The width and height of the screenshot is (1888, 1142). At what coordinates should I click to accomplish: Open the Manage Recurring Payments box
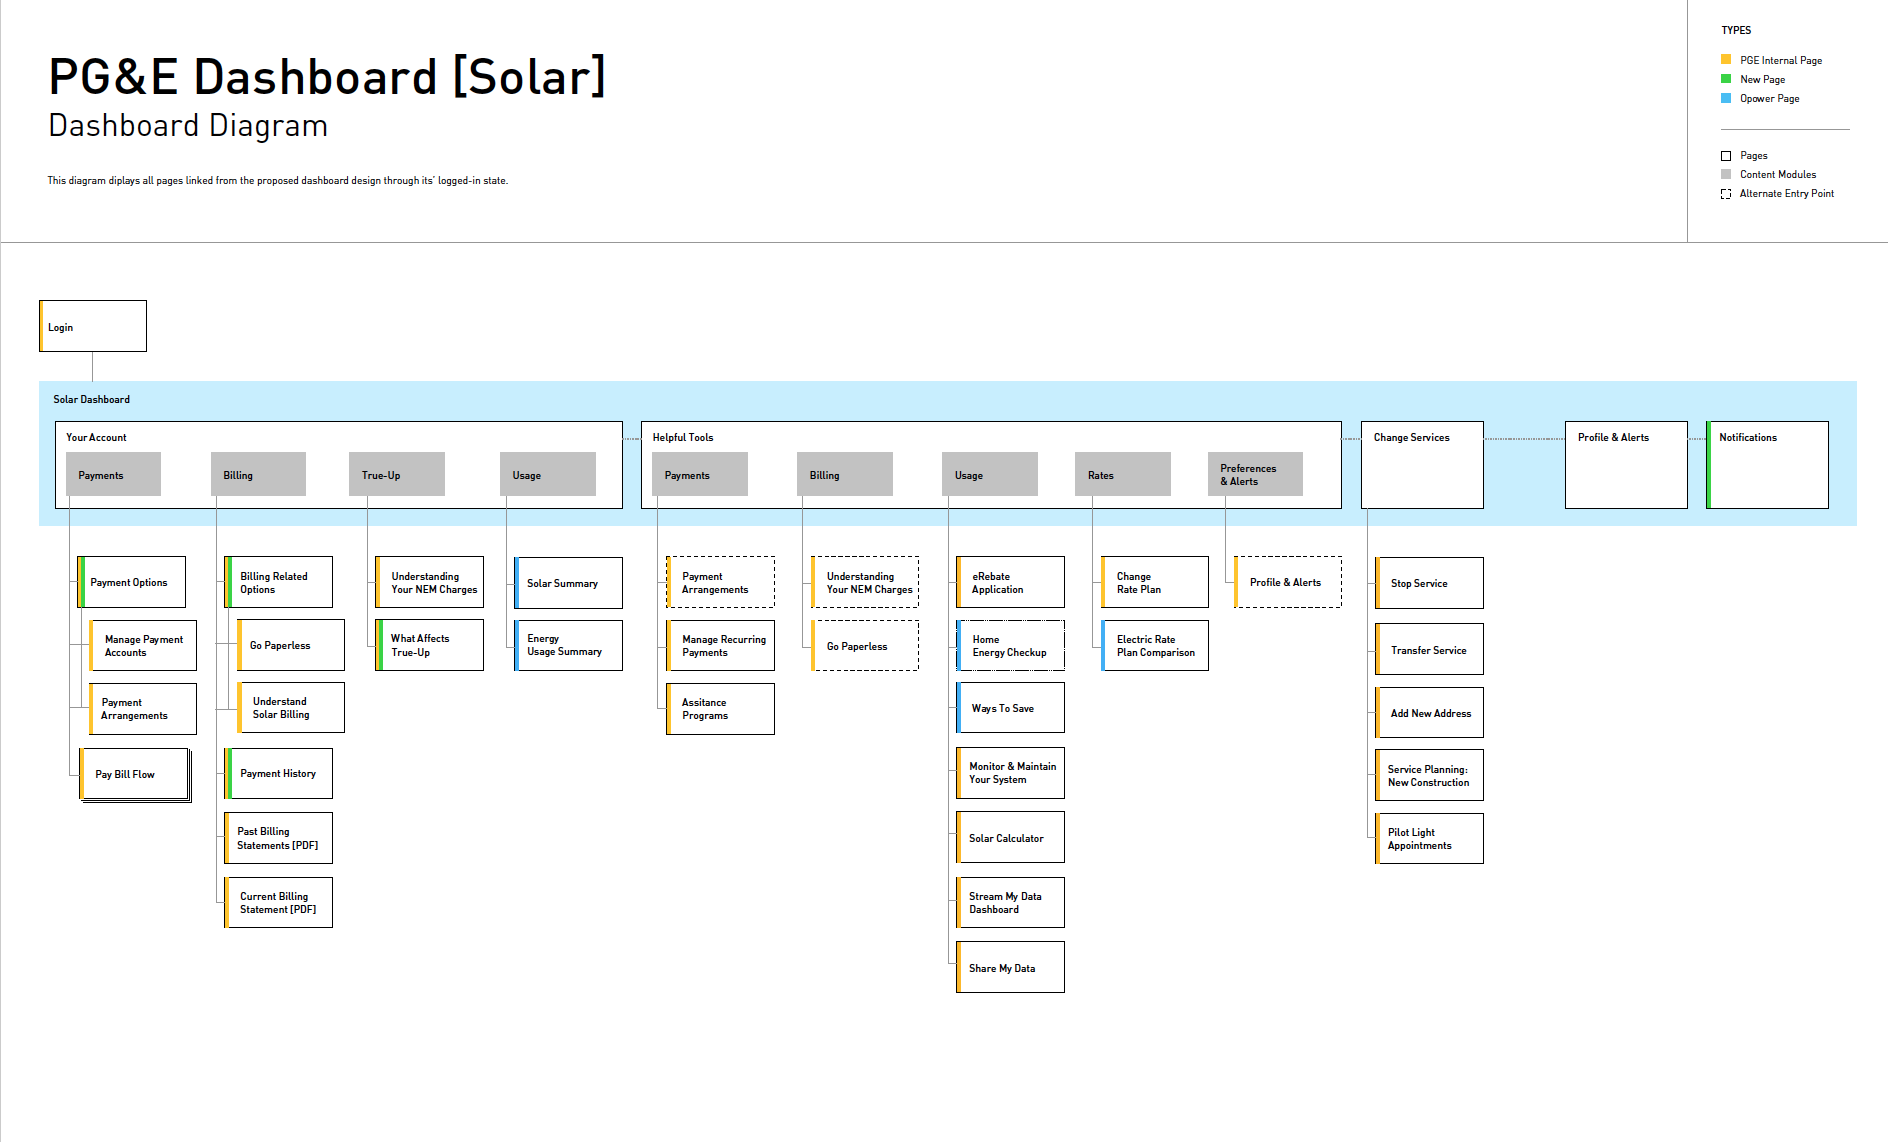click(x=721, y=645)
